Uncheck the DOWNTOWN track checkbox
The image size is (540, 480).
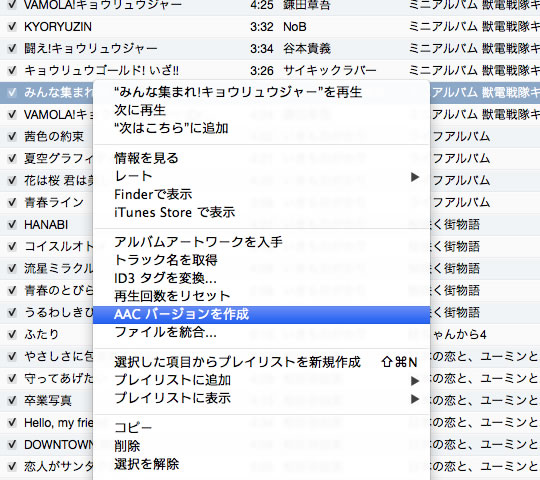click(x=12, y=444)
